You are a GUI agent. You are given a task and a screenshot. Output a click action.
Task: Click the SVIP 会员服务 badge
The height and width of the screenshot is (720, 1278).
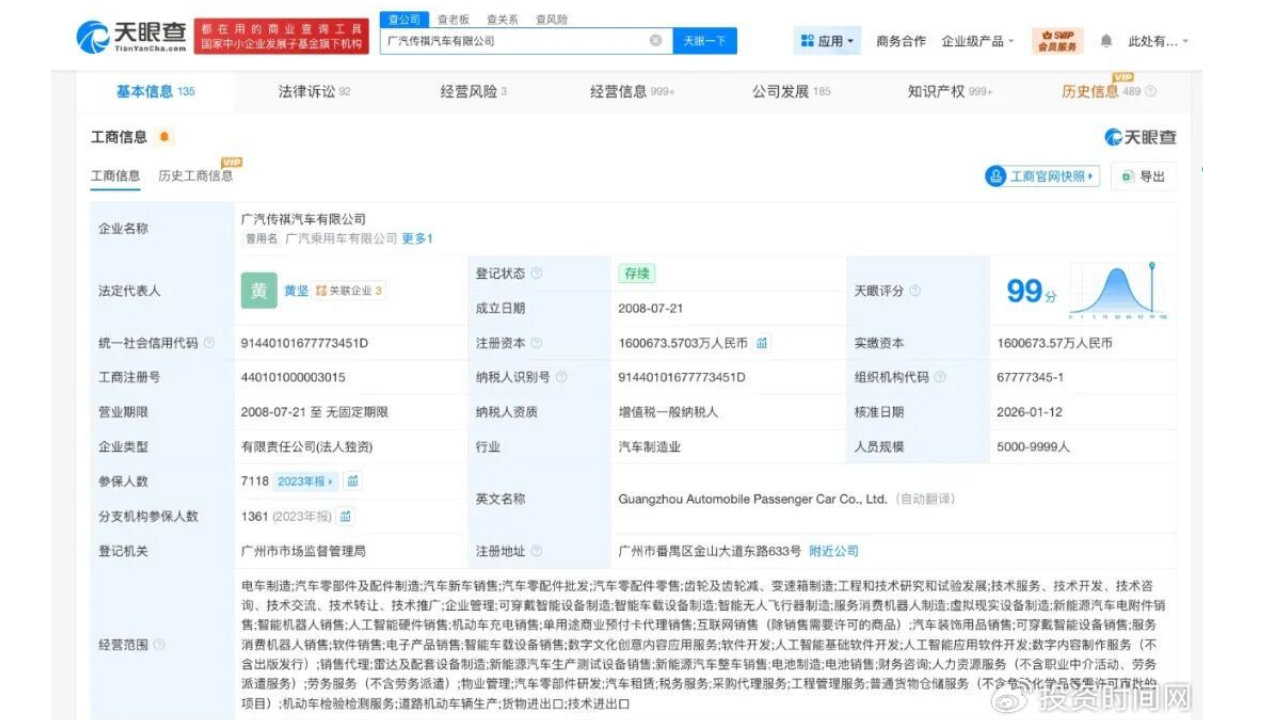[1057, 40]
